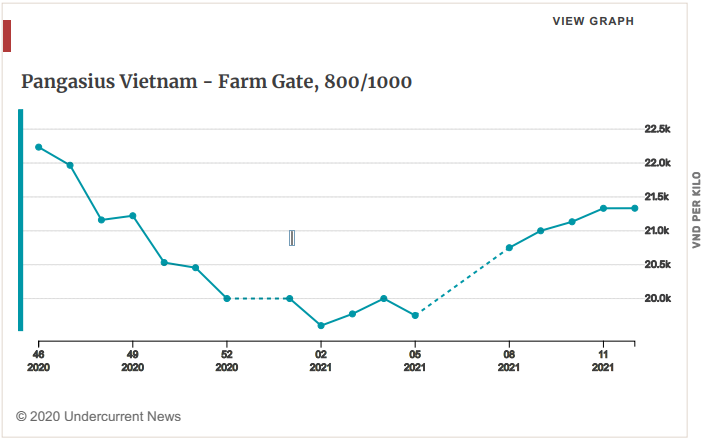Image resolution: width=704 pixels, height=443 pixels.
Task: Click the VND PER KILO axis title
Action: point(696,210)
